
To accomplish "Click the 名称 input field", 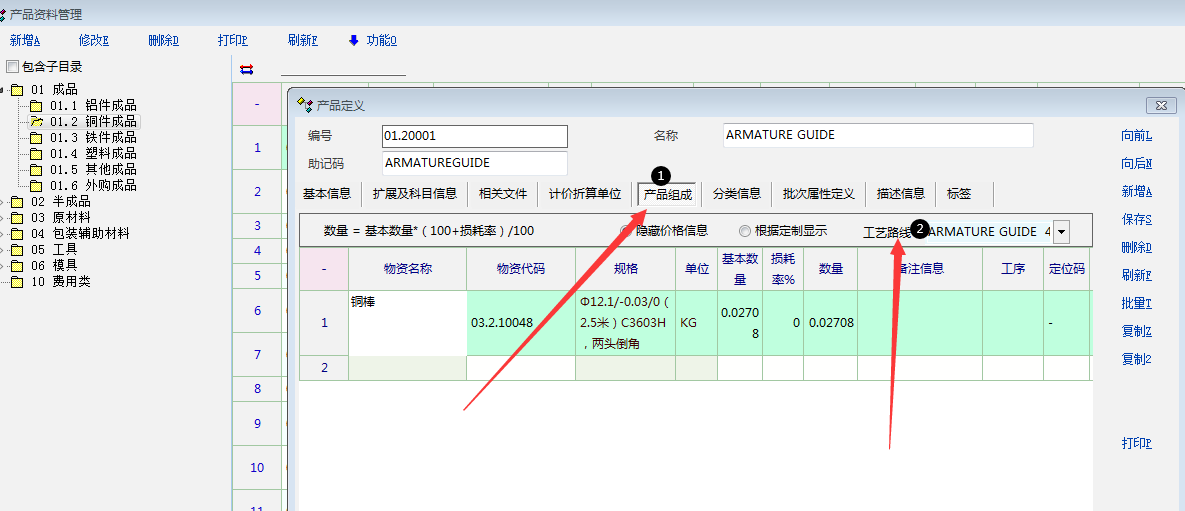I will [877, 135].
